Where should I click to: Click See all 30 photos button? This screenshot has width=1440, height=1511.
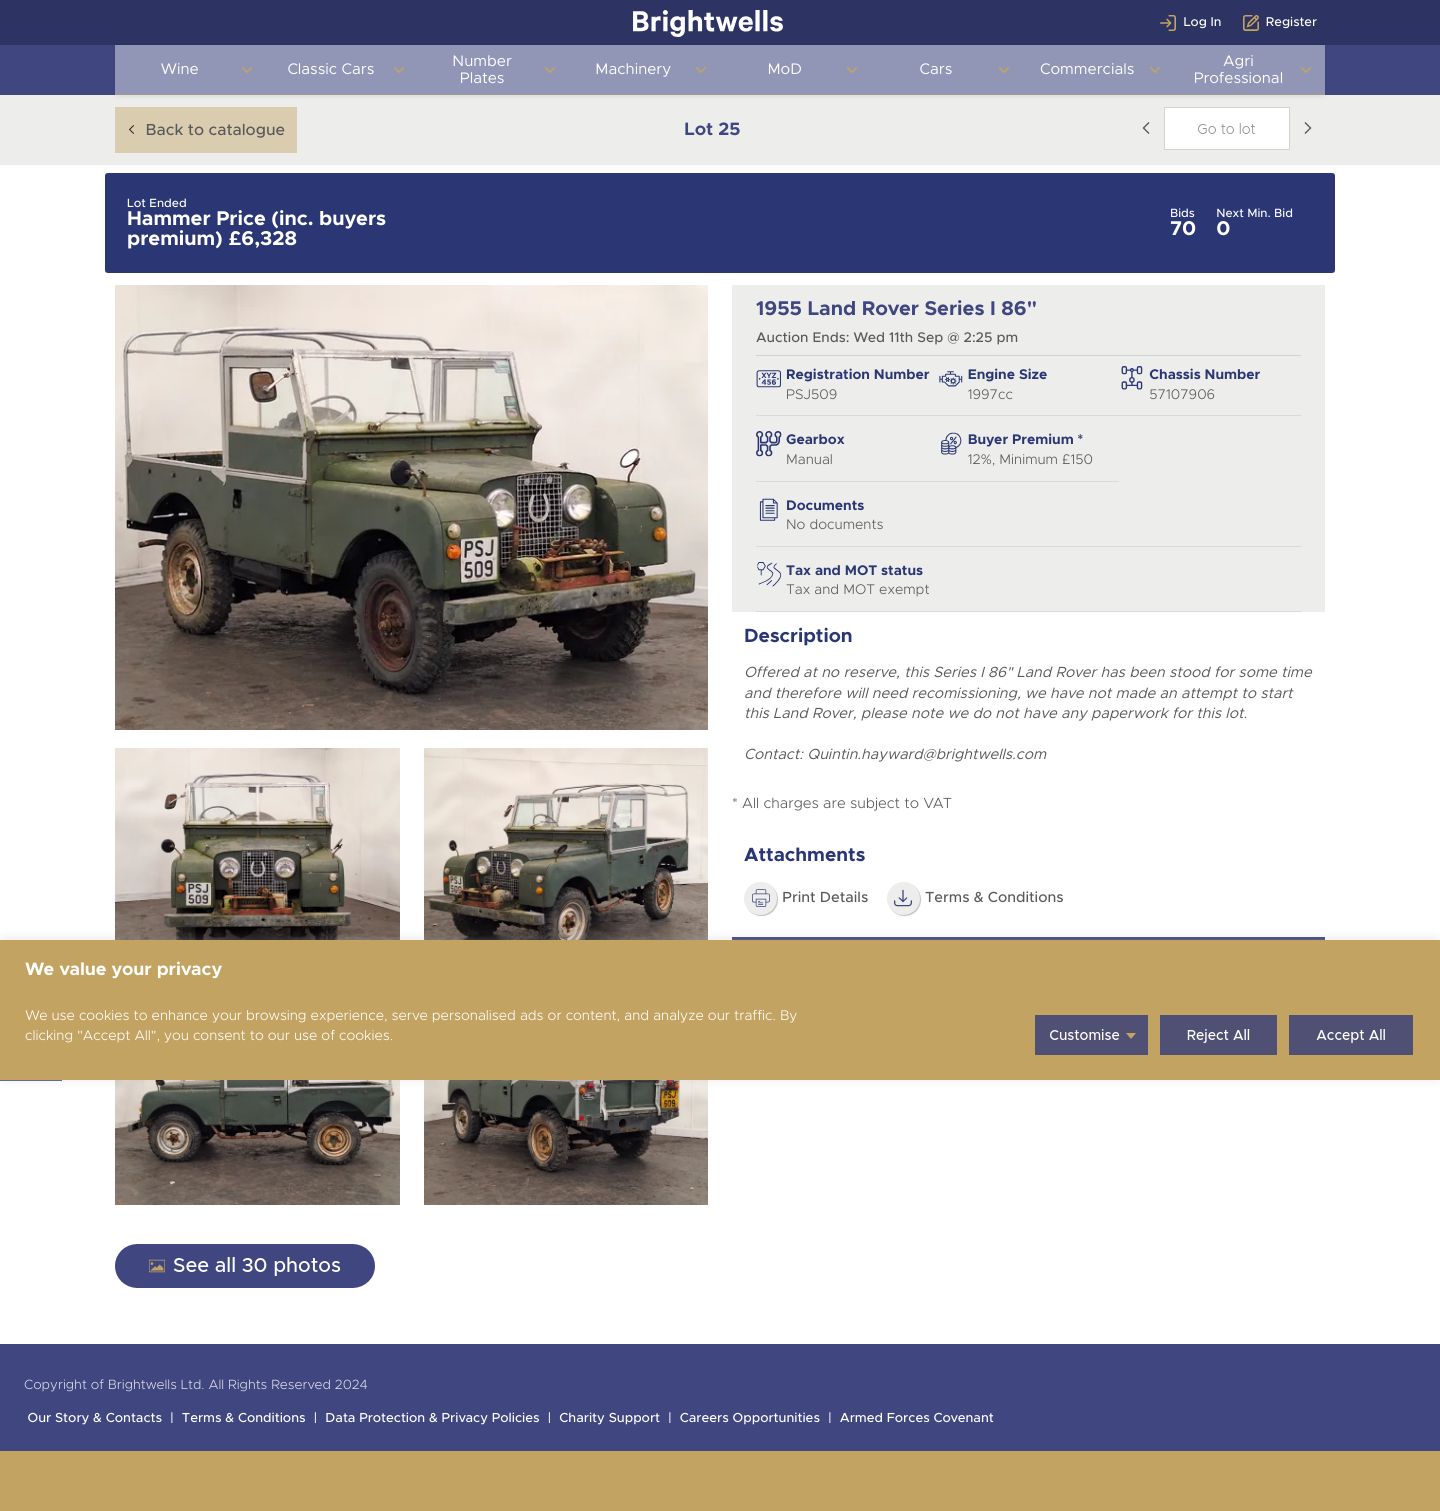(x=245, y=1266)
